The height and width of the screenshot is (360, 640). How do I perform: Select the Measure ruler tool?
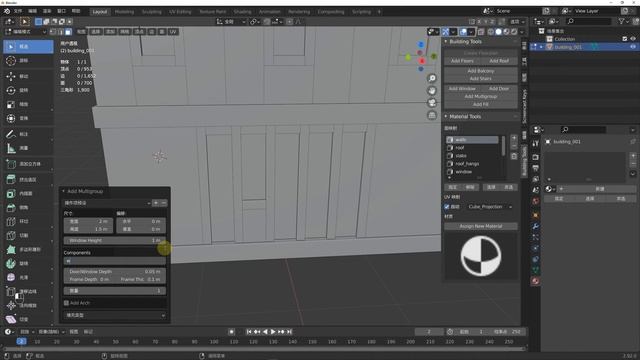(28, 148)
